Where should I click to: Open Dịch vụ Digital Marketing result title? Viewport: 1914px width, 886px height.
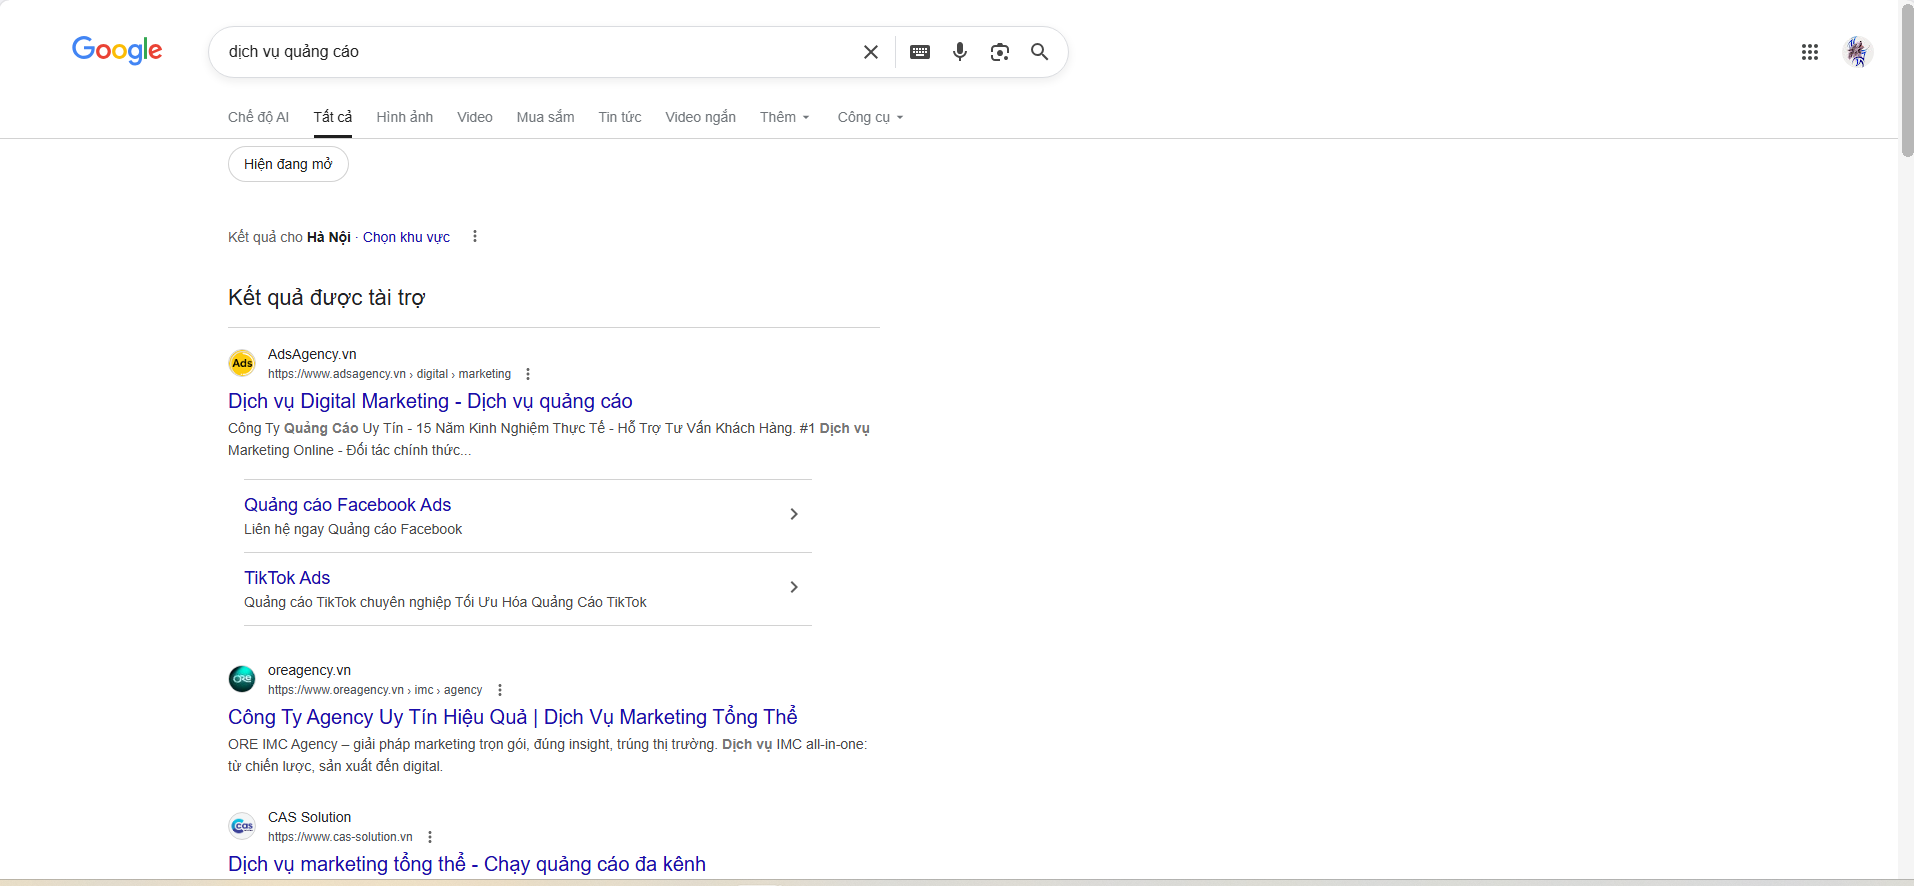point(430,401)
